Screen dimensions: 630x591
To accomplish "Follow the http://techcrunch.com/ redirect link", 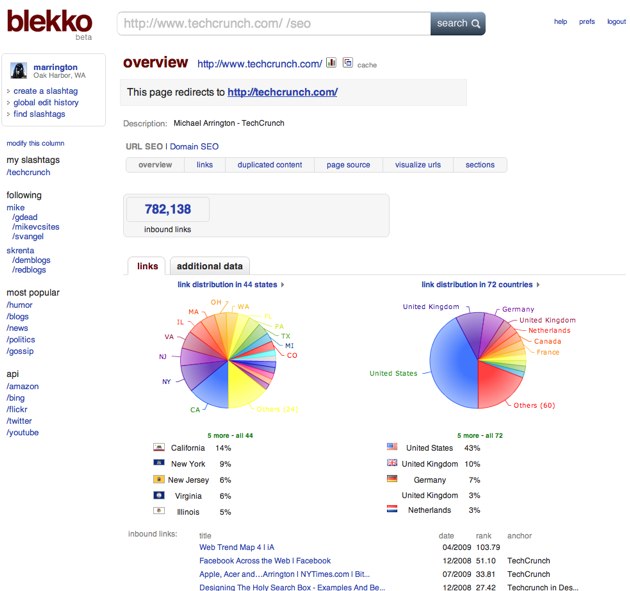I will click(282, 92).
